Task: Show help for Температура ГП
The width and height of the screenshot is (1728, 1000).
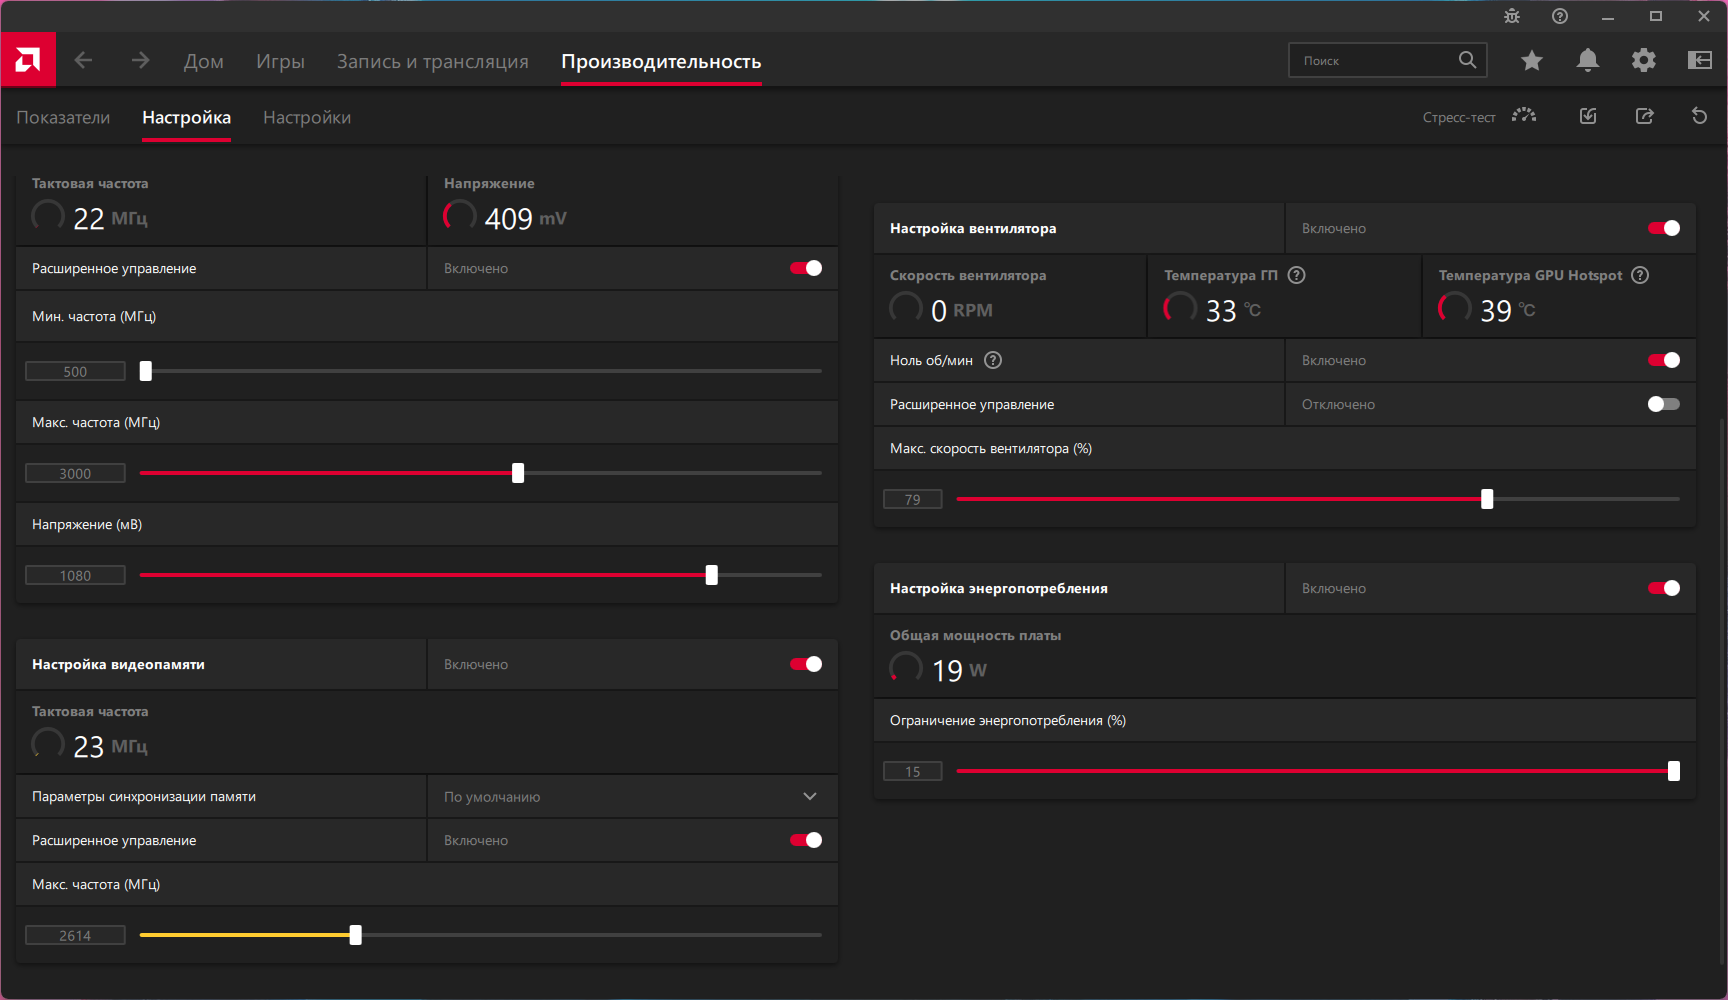Action: point(1297,275)
